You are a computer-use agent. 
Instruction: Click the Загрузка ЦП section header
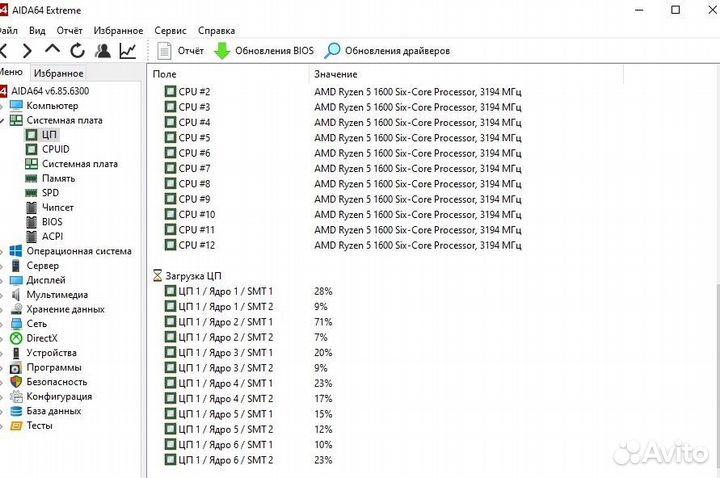point(187,276)
